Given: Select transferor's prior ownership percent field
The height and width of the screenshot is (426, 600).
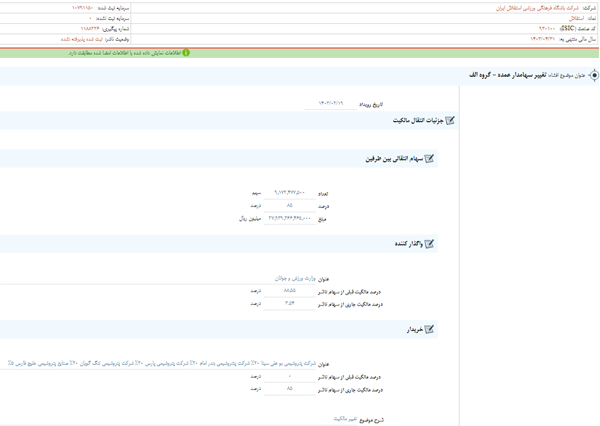Looking at the screenshot, I should point(289,291).
